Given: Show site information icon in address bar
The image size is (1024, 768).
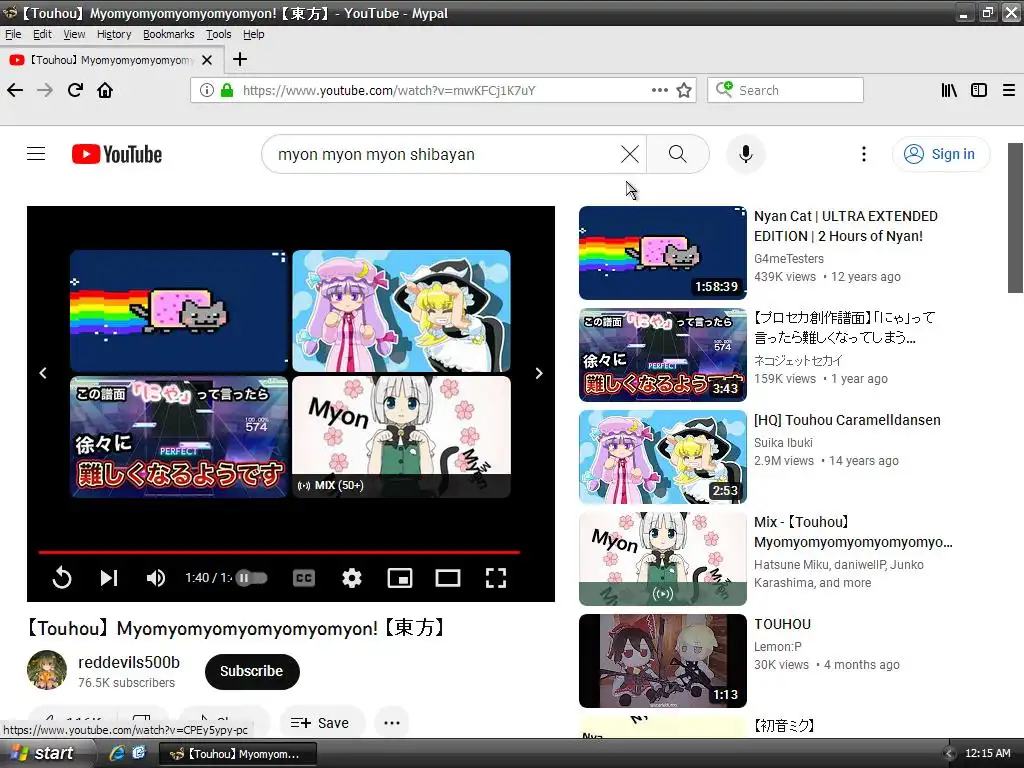Looking at the screenshot, I should [x=206, y=90].
